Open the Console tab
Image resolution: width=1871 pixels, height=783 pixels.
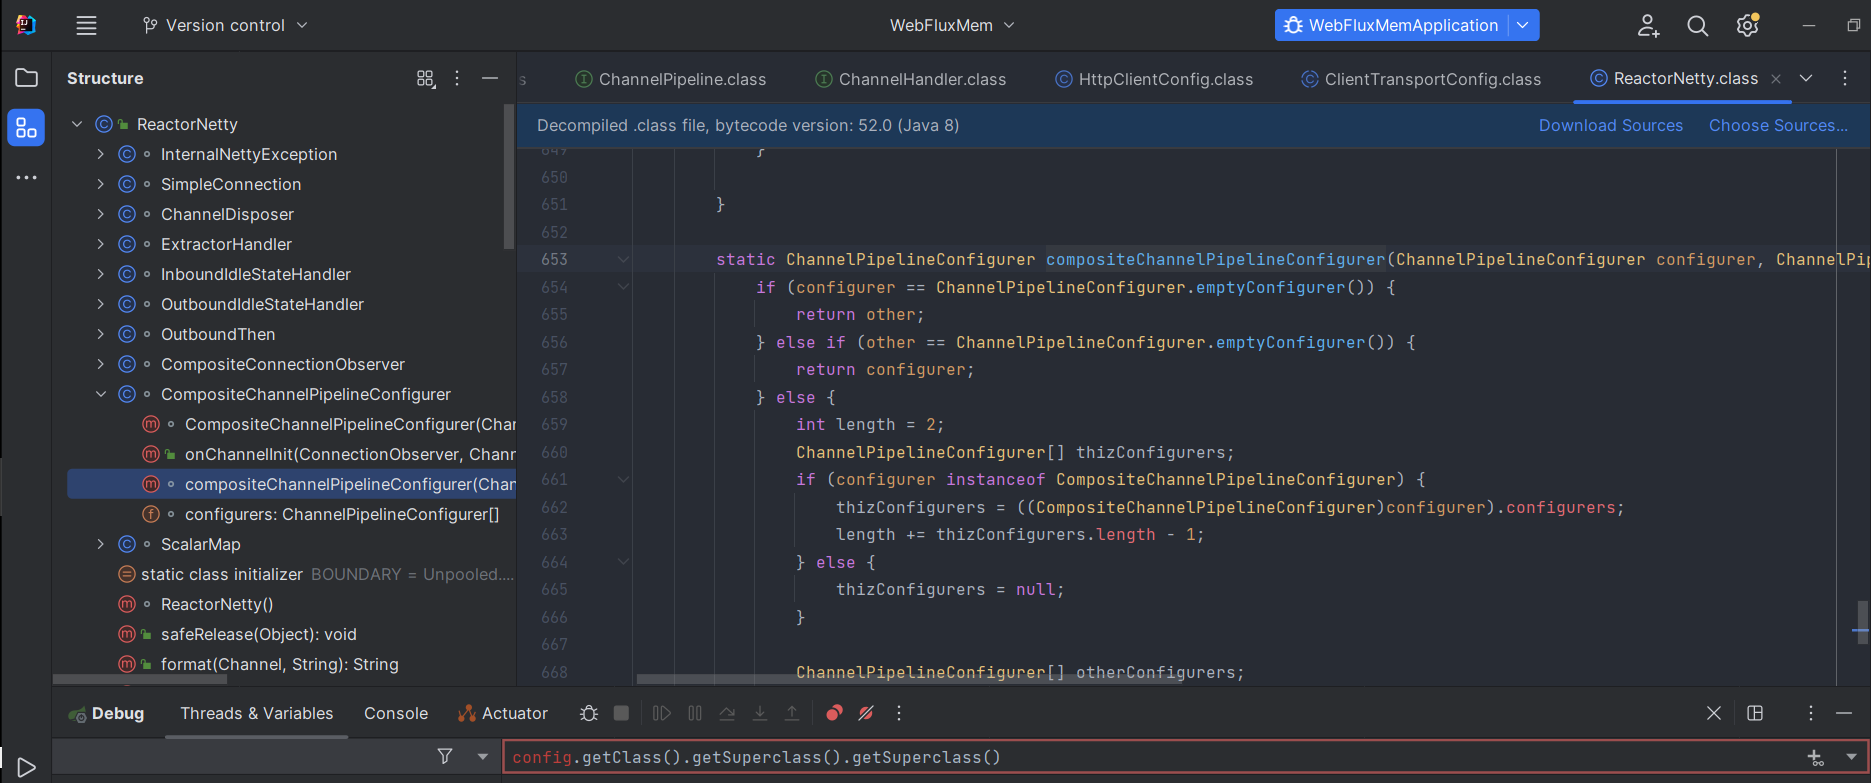tap(396, 713)
